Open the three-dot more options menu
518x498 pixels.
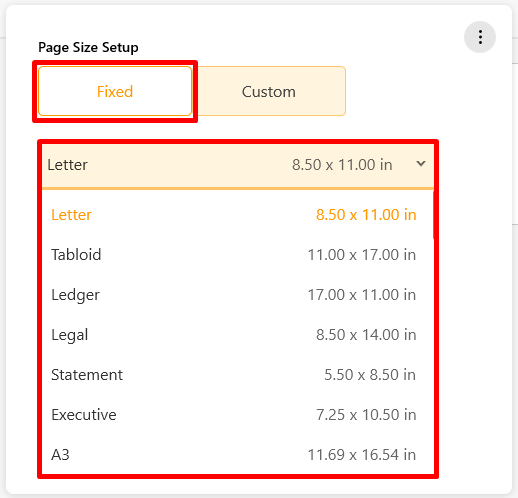click(x=480, y=37)
